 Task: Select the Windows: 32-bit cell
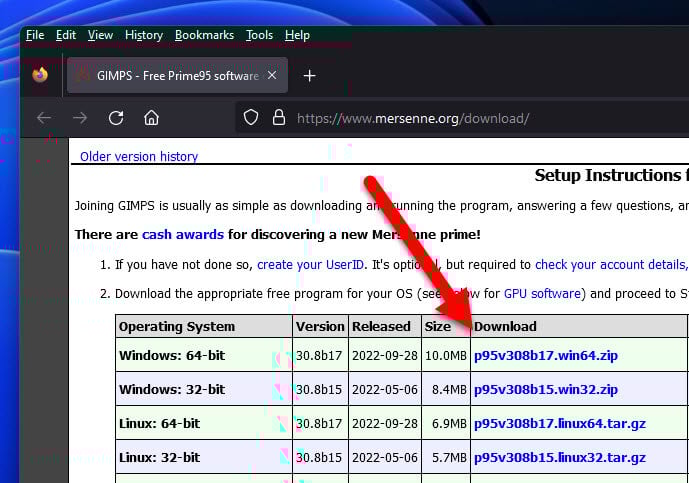click(204, 389)
